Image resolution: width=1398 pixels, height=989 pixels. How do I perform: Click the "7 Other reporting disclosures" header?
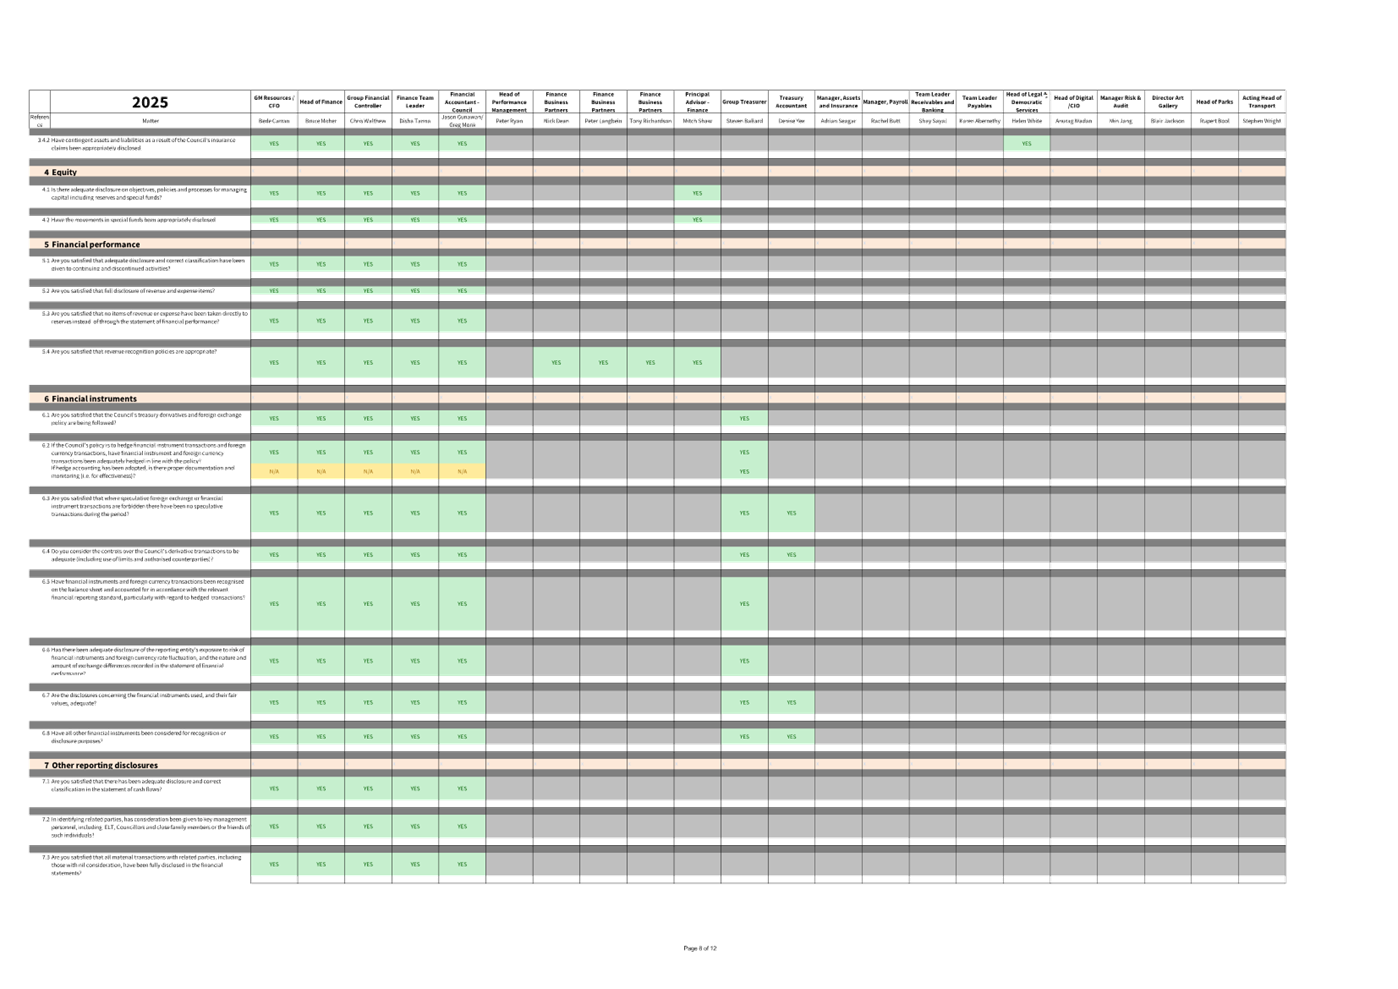coord(100,765)
